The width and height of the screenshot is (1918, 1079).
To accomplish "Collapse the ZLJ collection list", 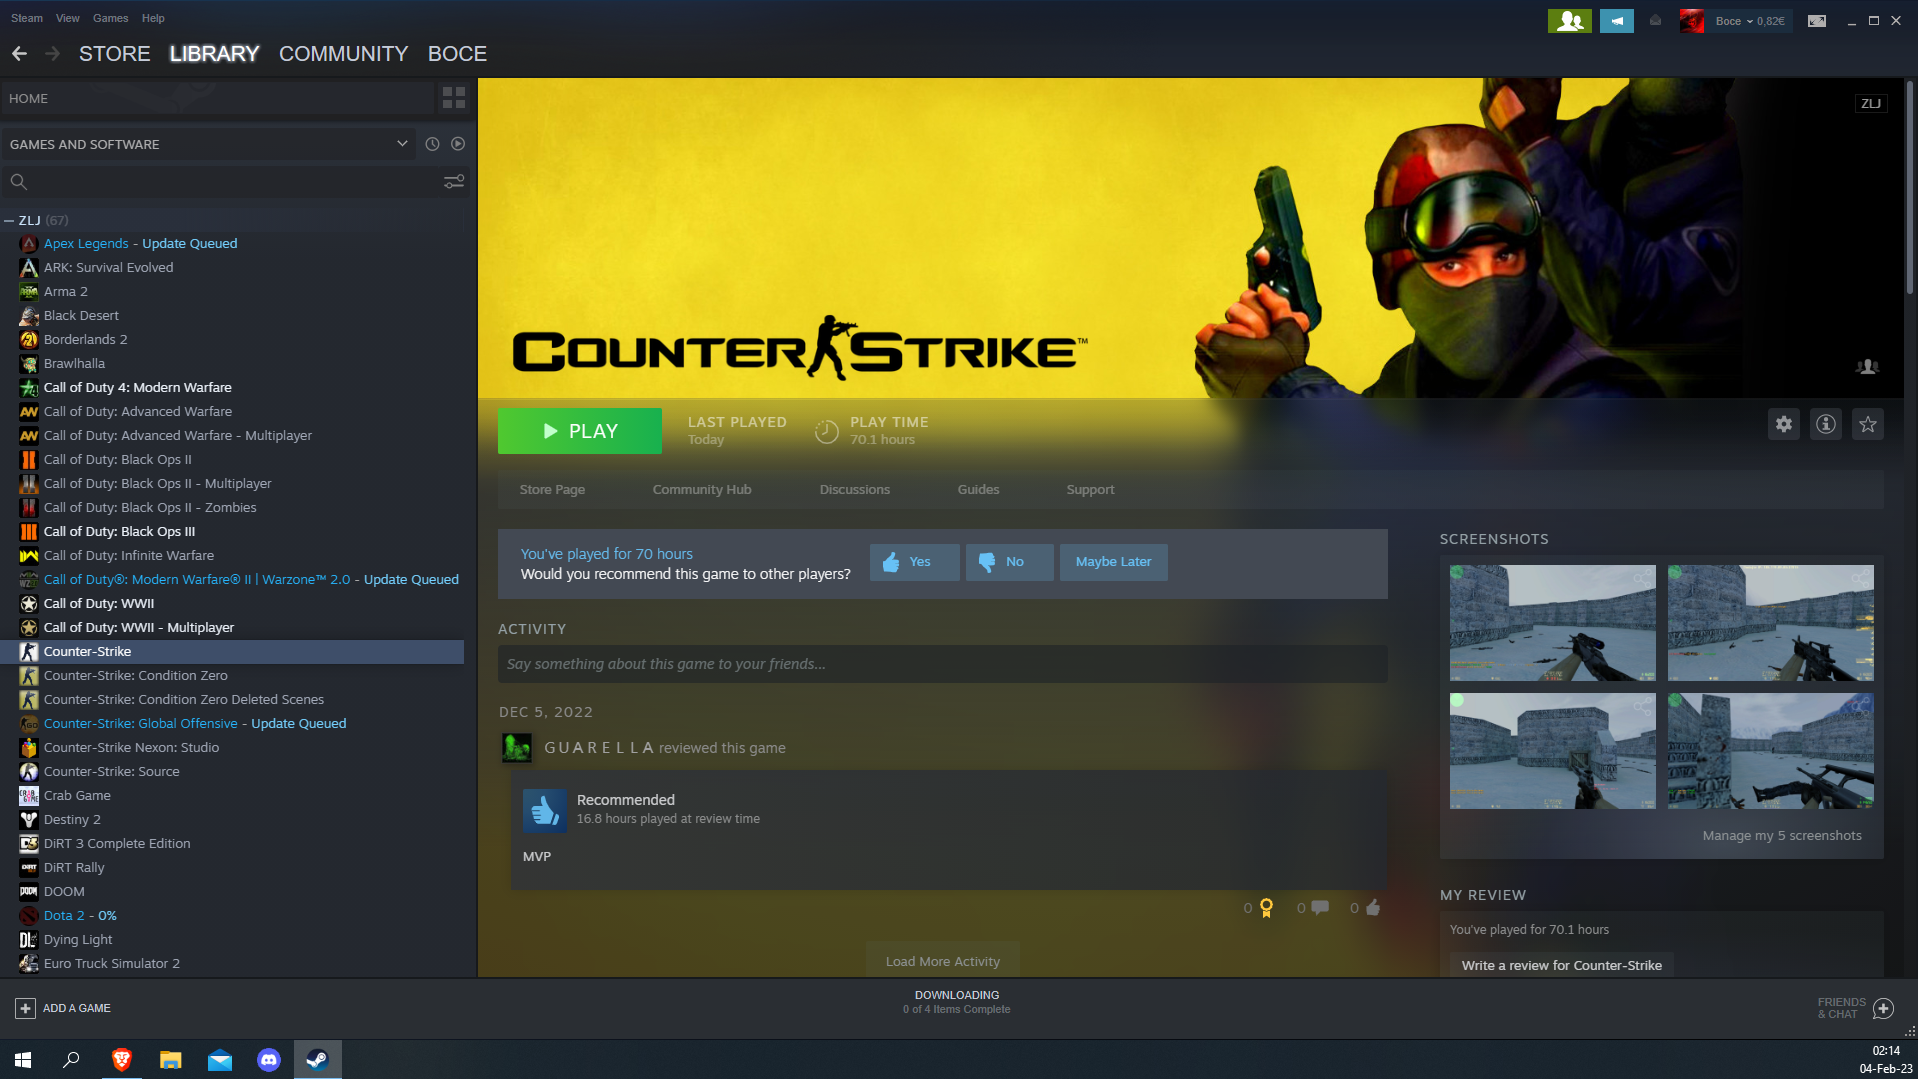I will (x=9, y=221).
